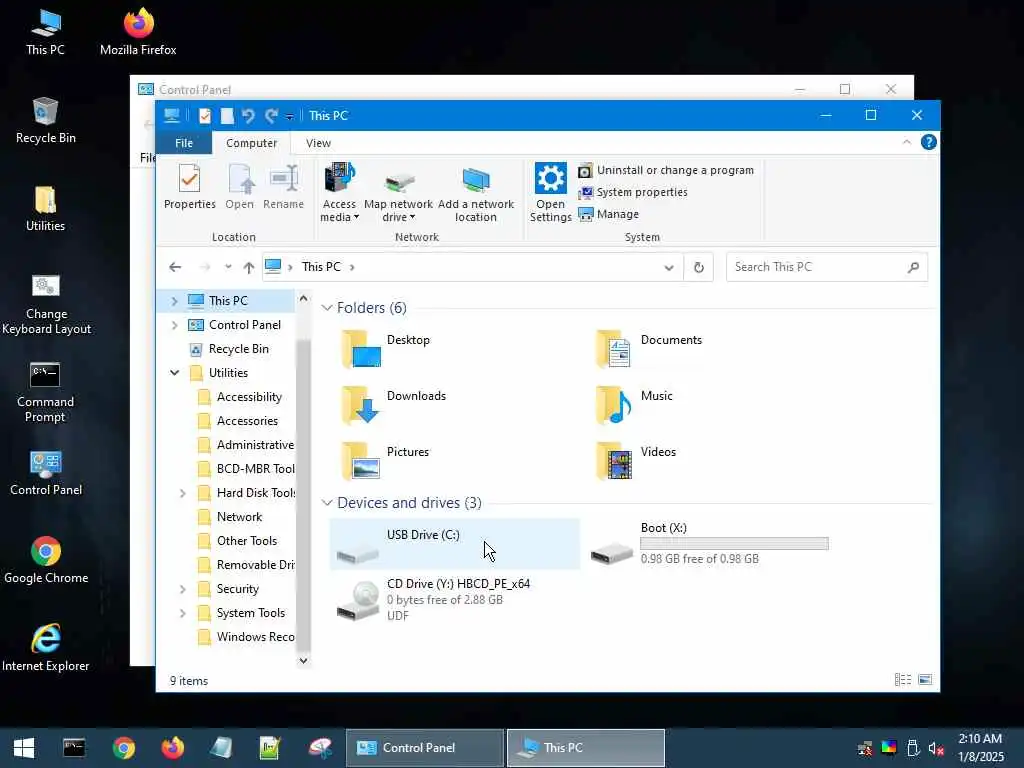Switch to Control Panel taskbar button
Viewport: 1024px width, 768px height.
point(424,748)
